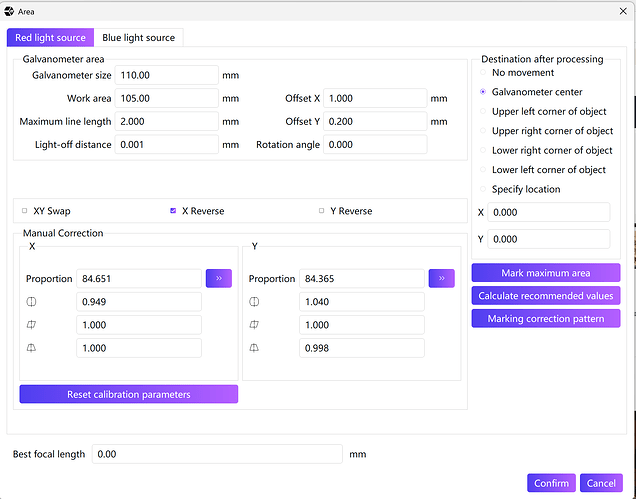Click parallelogram distortion icon in X correction
This screenshot has height=499, width=636.
31,325
